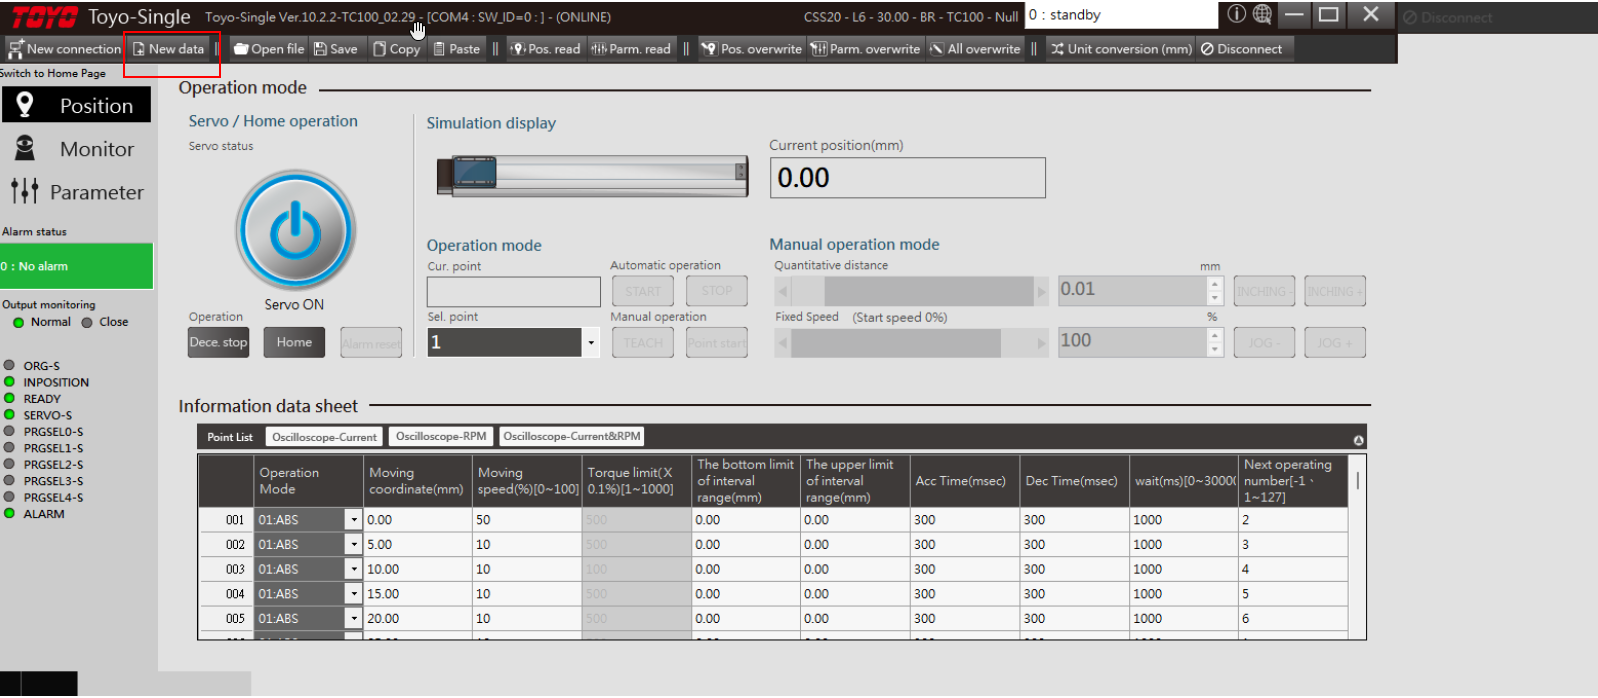The height and width of the screenshot is (698, 1598).
Task: Switch to Oscilloscope-Current&RPM tab
Action: coord(572,436)
